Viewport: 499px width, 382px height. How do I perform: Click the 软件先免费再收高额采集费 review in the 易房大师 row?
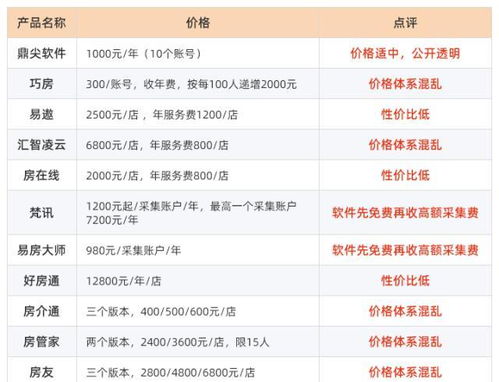point(405,250)
